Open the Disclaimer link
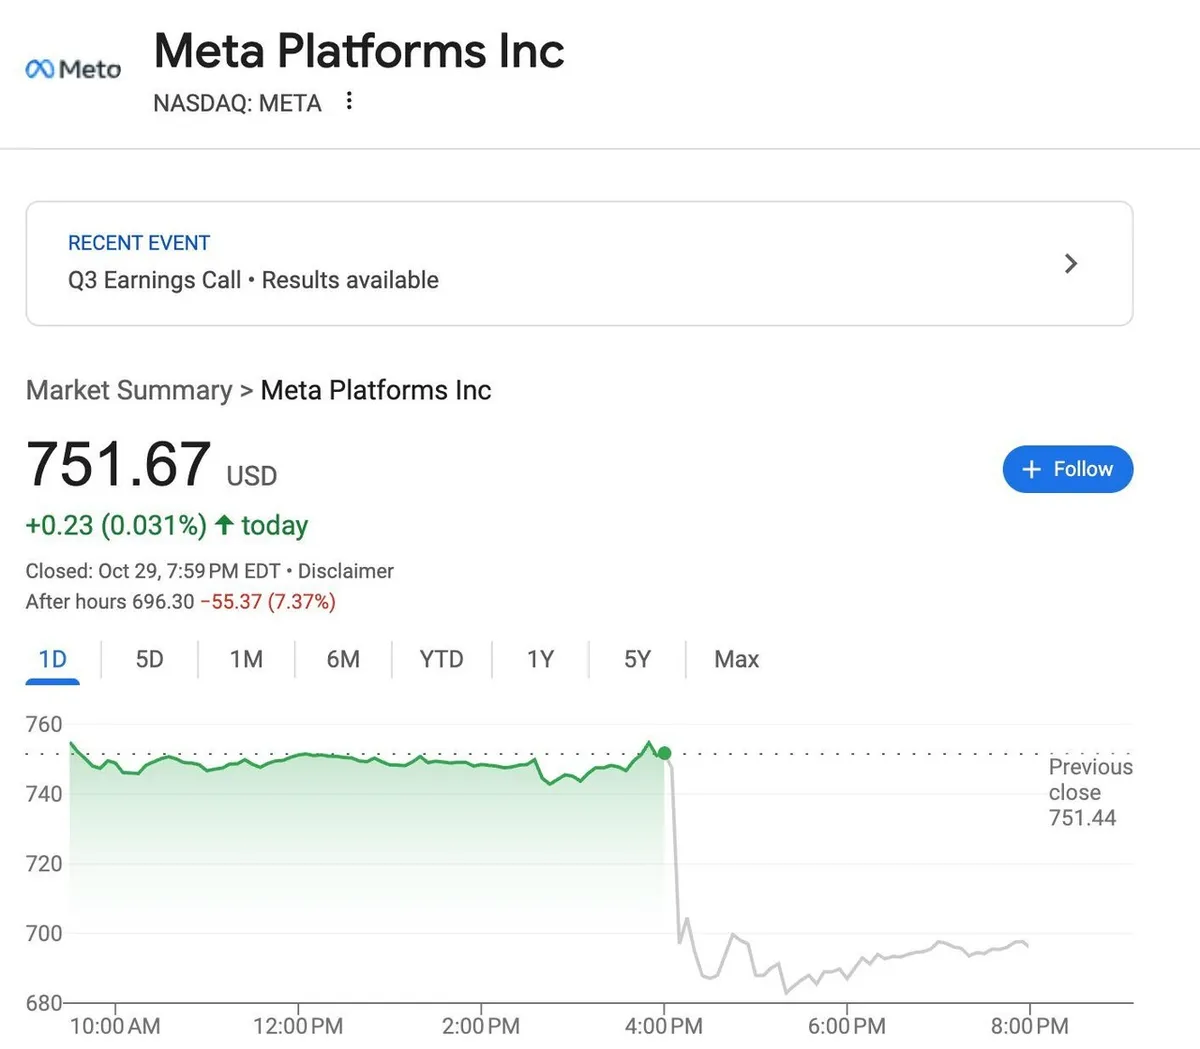This screenshot has width=1200, height=1049. click(346, 571)
